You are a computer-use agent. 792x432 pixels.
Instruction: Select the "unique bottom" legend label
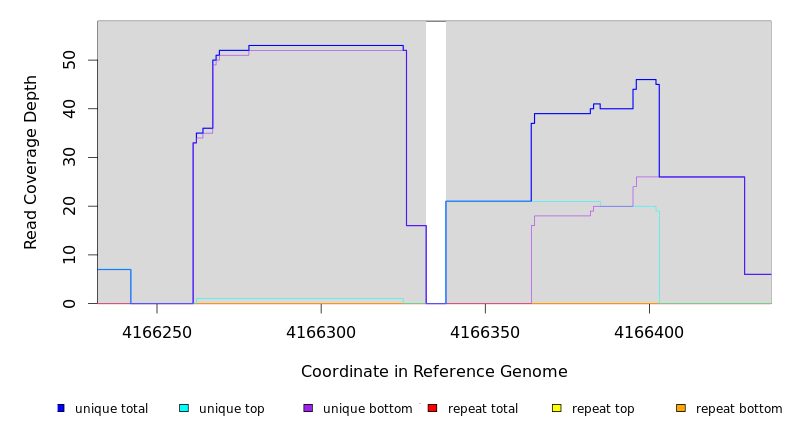[367, 409]
